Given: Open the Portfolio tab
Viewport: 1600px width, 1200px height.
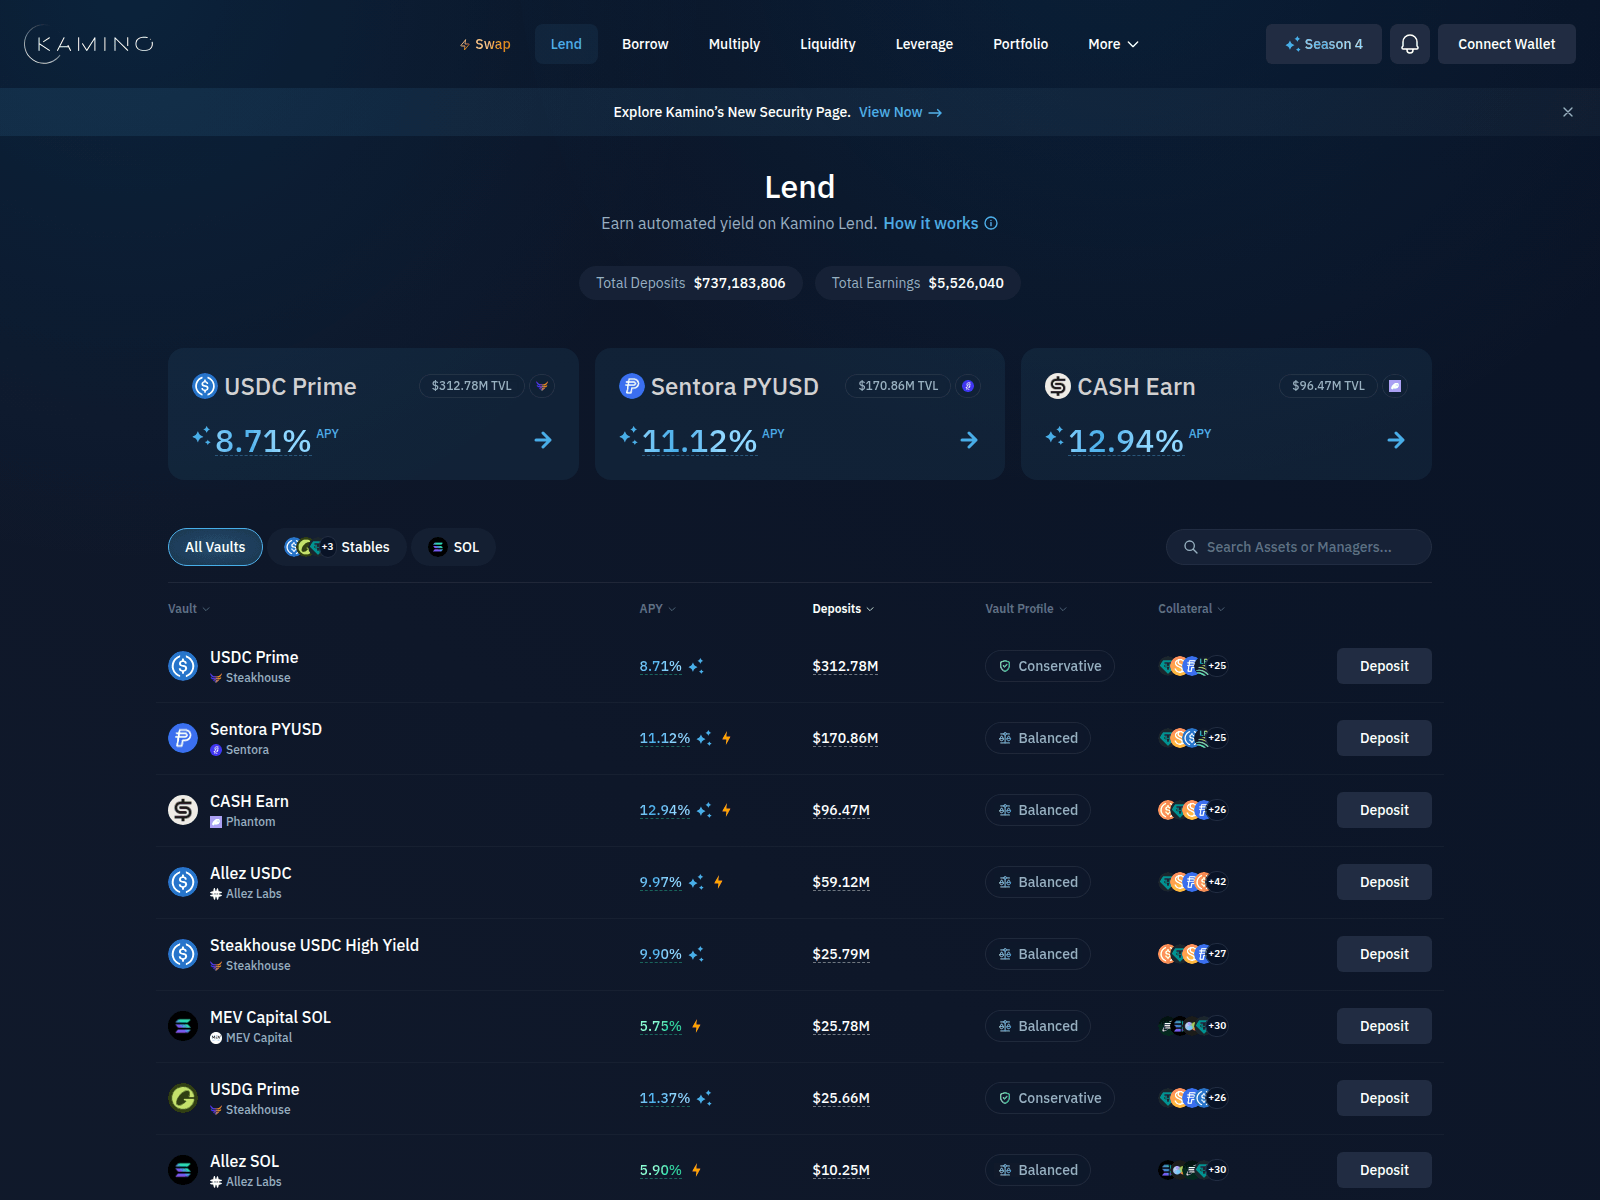Looking at the screenshot, I should coord(1021,44).
